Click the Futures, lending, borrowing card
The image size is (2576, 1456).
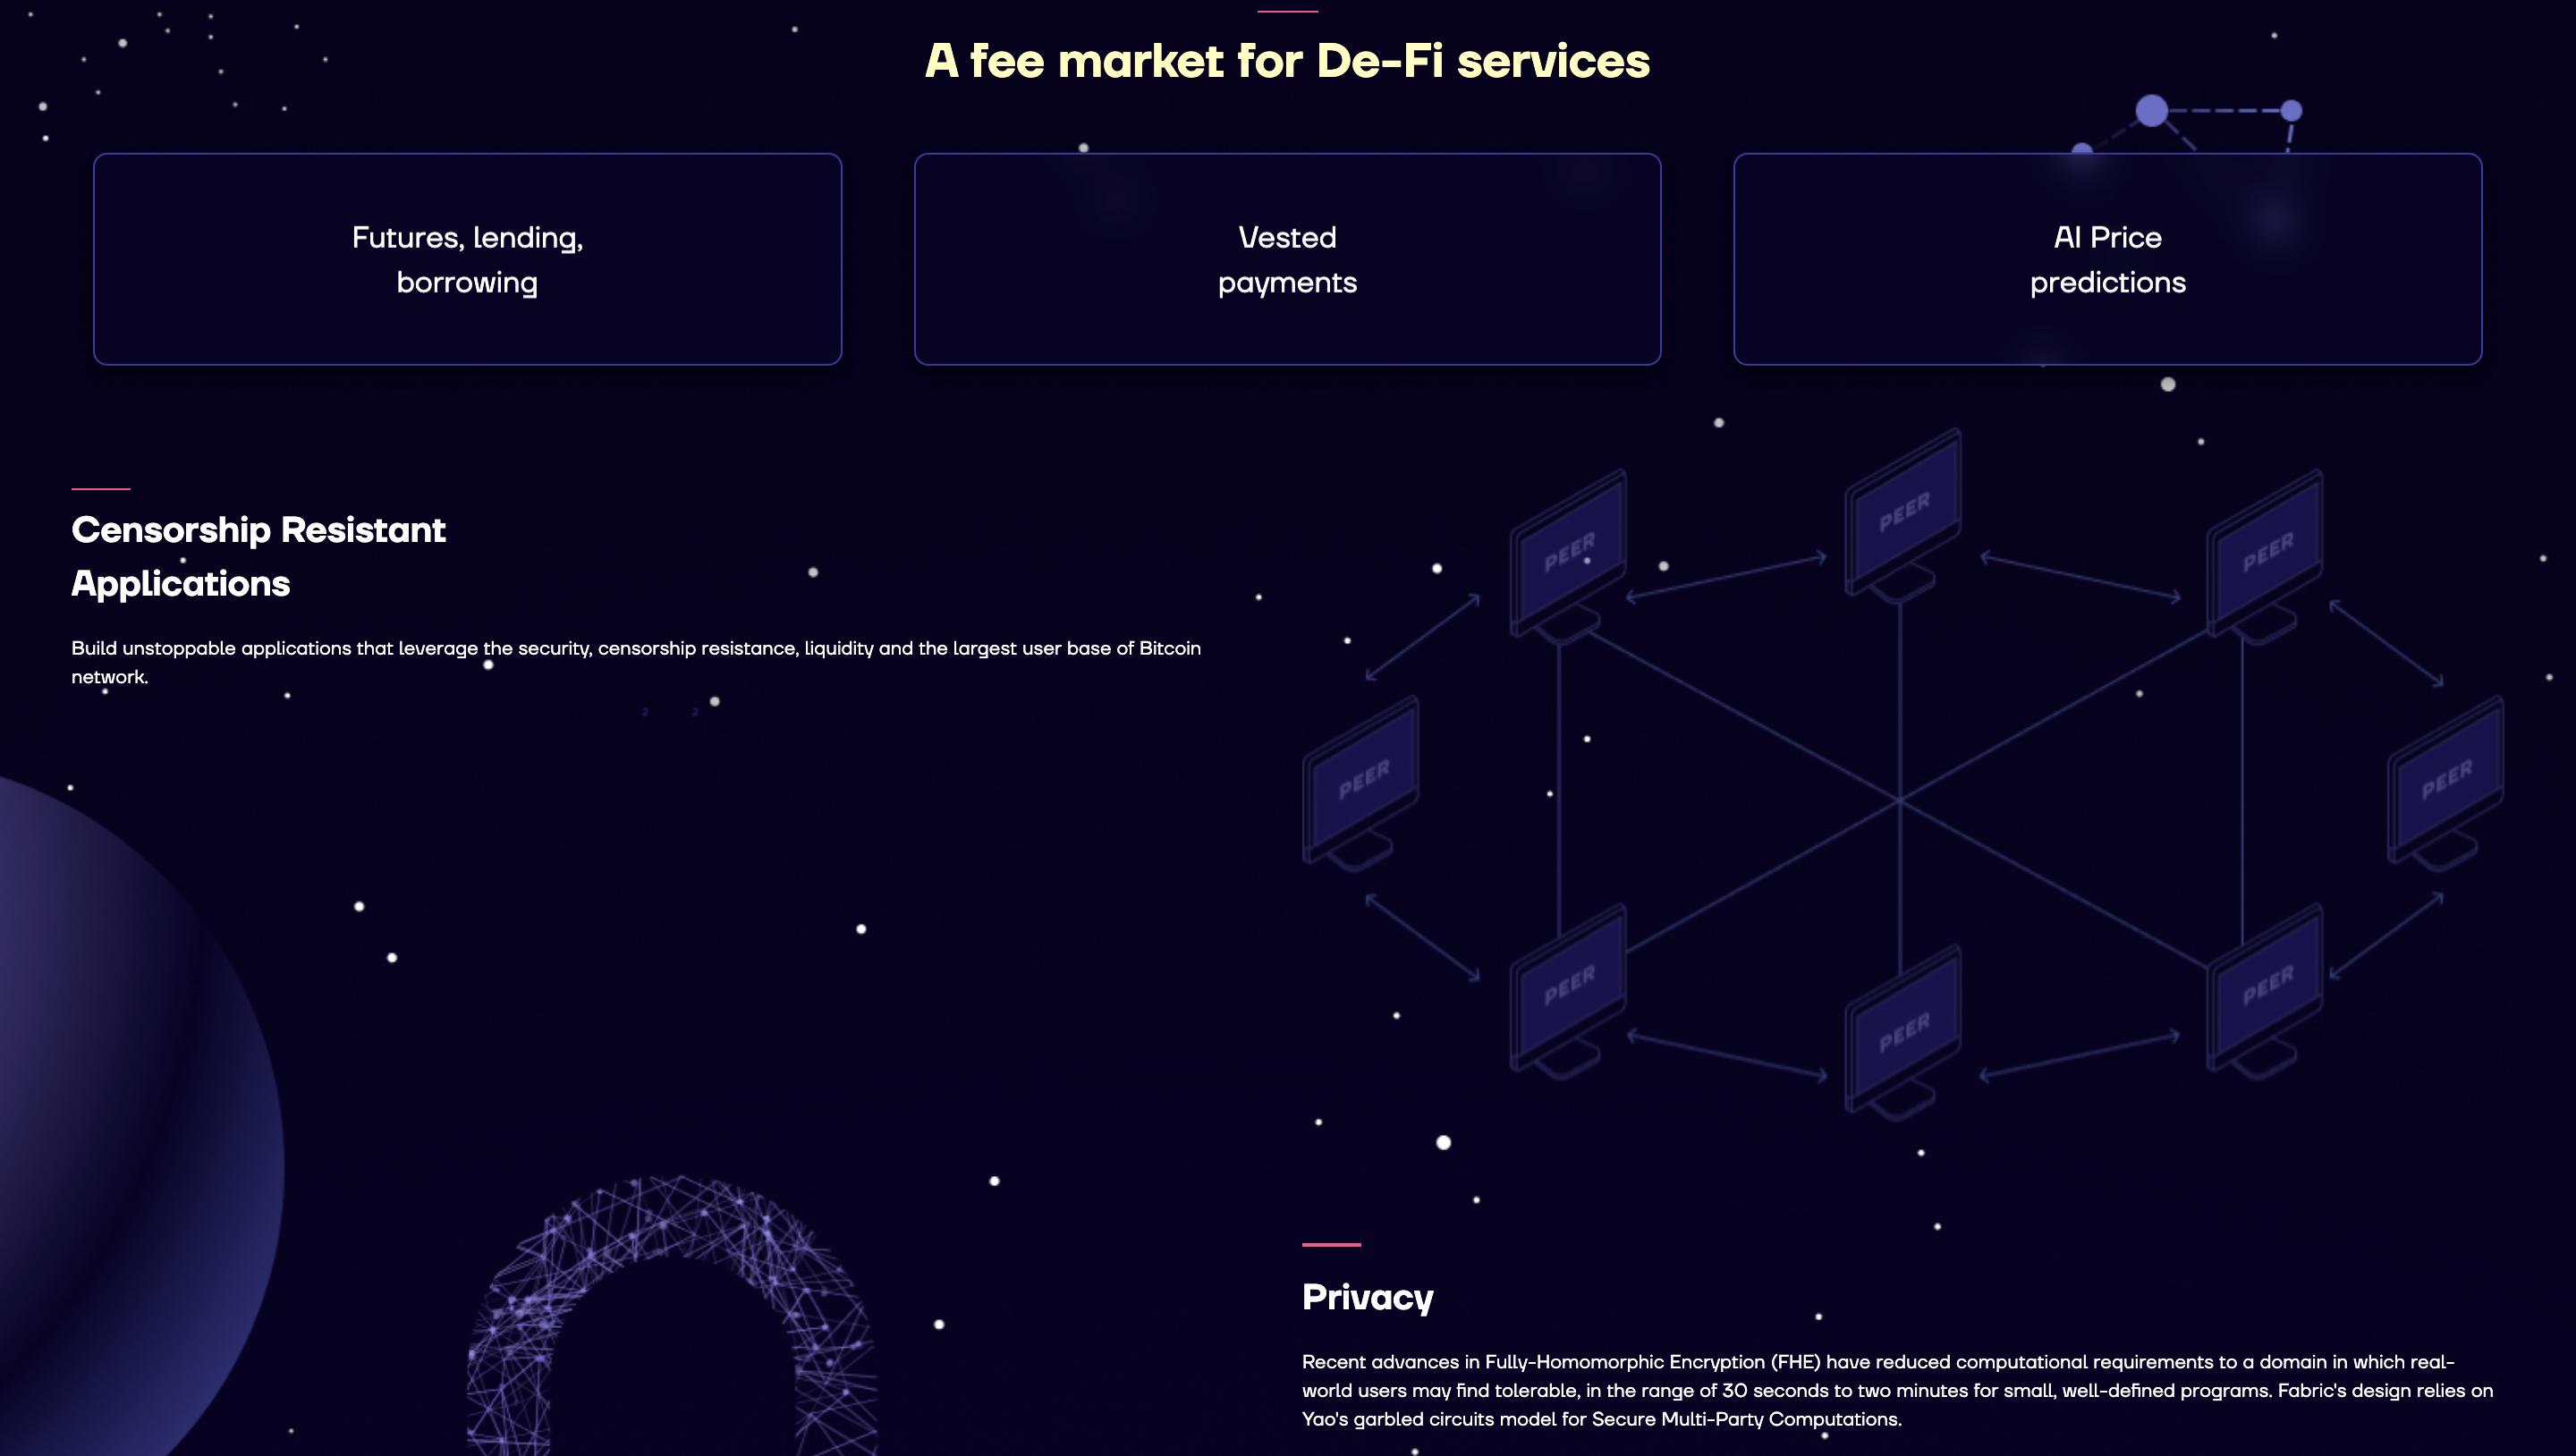pyautogui.click(x=467, y=259)
